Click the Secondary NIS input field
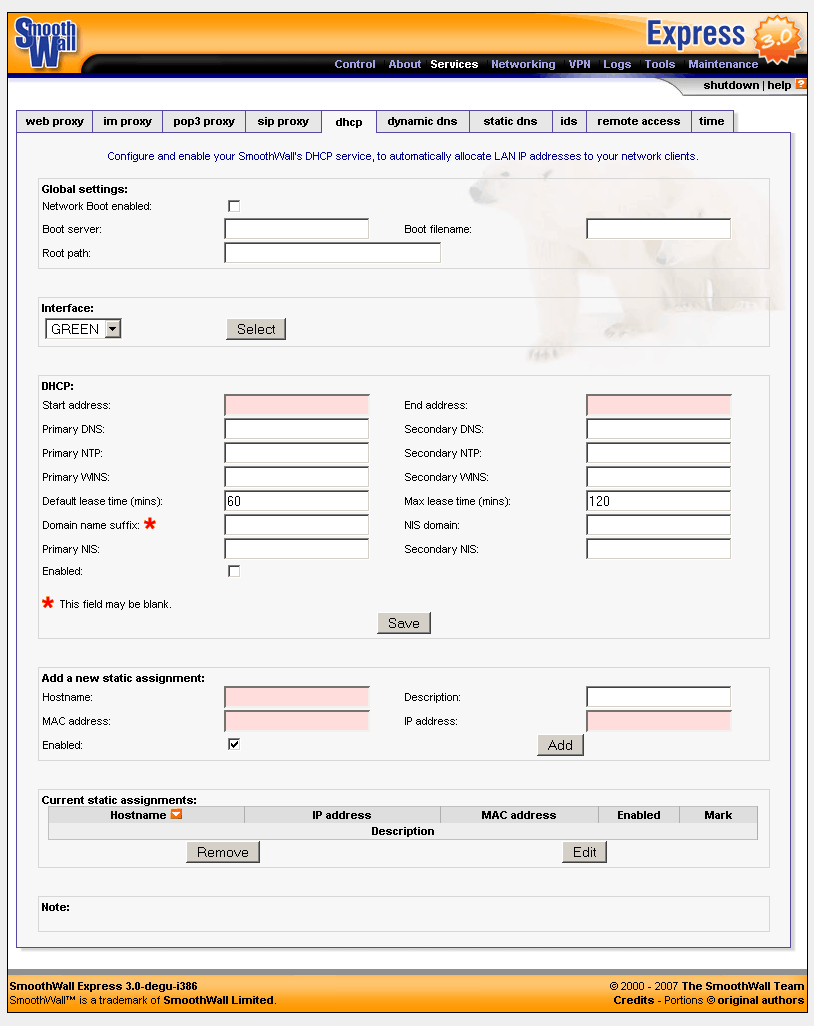 pos(658,549)
